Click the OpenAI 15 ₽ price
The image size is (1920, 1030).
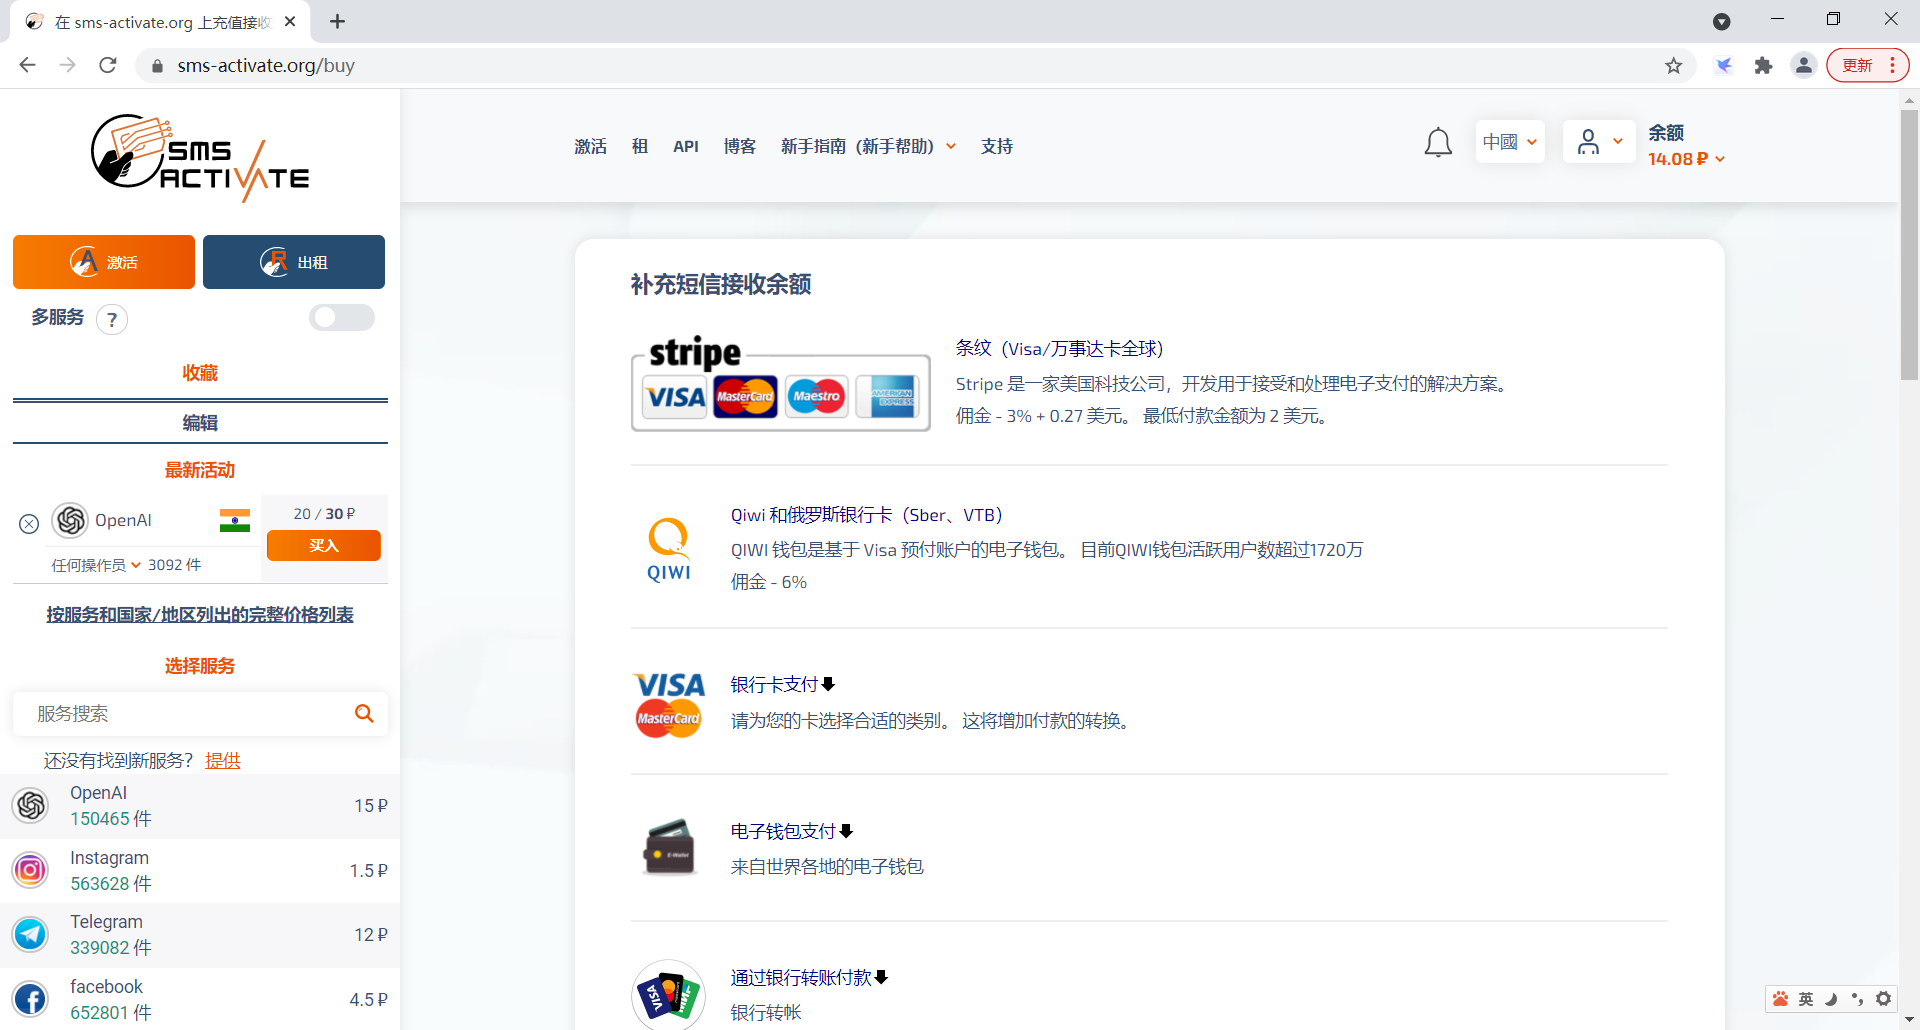tap(371, 805)
